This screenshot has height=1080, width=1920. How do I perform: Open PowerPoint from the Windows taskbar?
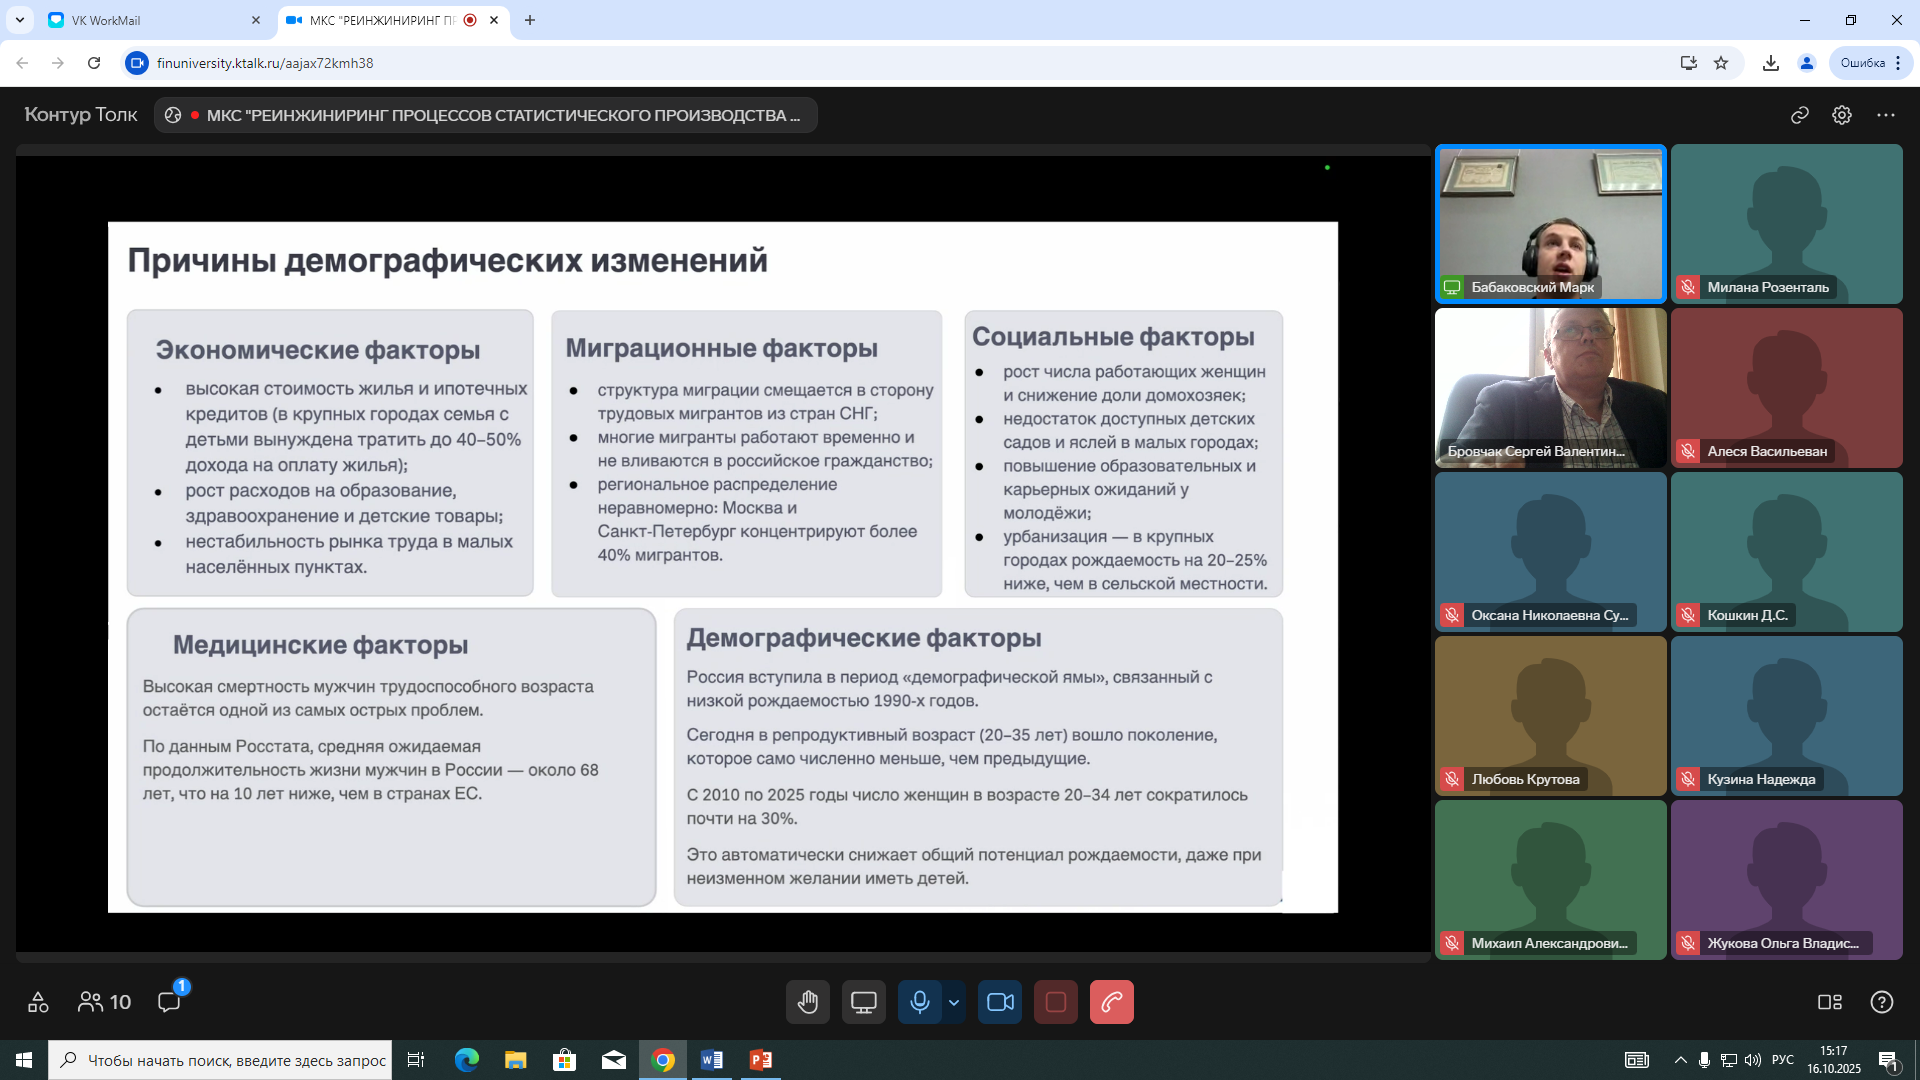760,1060
